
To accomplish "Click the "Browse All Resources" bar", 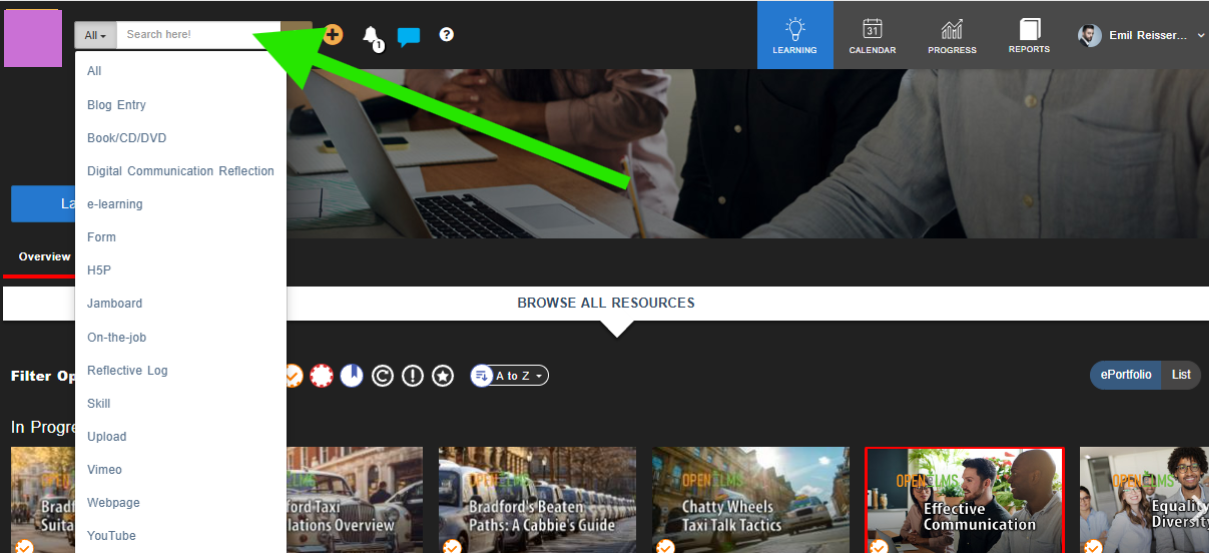I will [605, 302].
